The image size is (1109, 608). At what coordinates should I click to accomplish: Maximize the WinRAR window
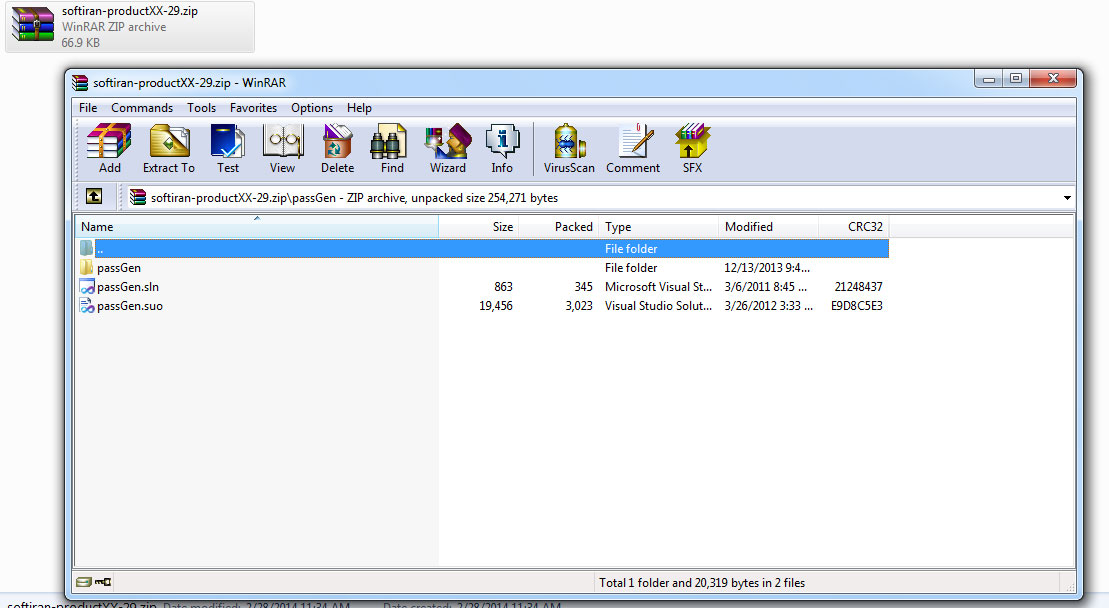1016,78
